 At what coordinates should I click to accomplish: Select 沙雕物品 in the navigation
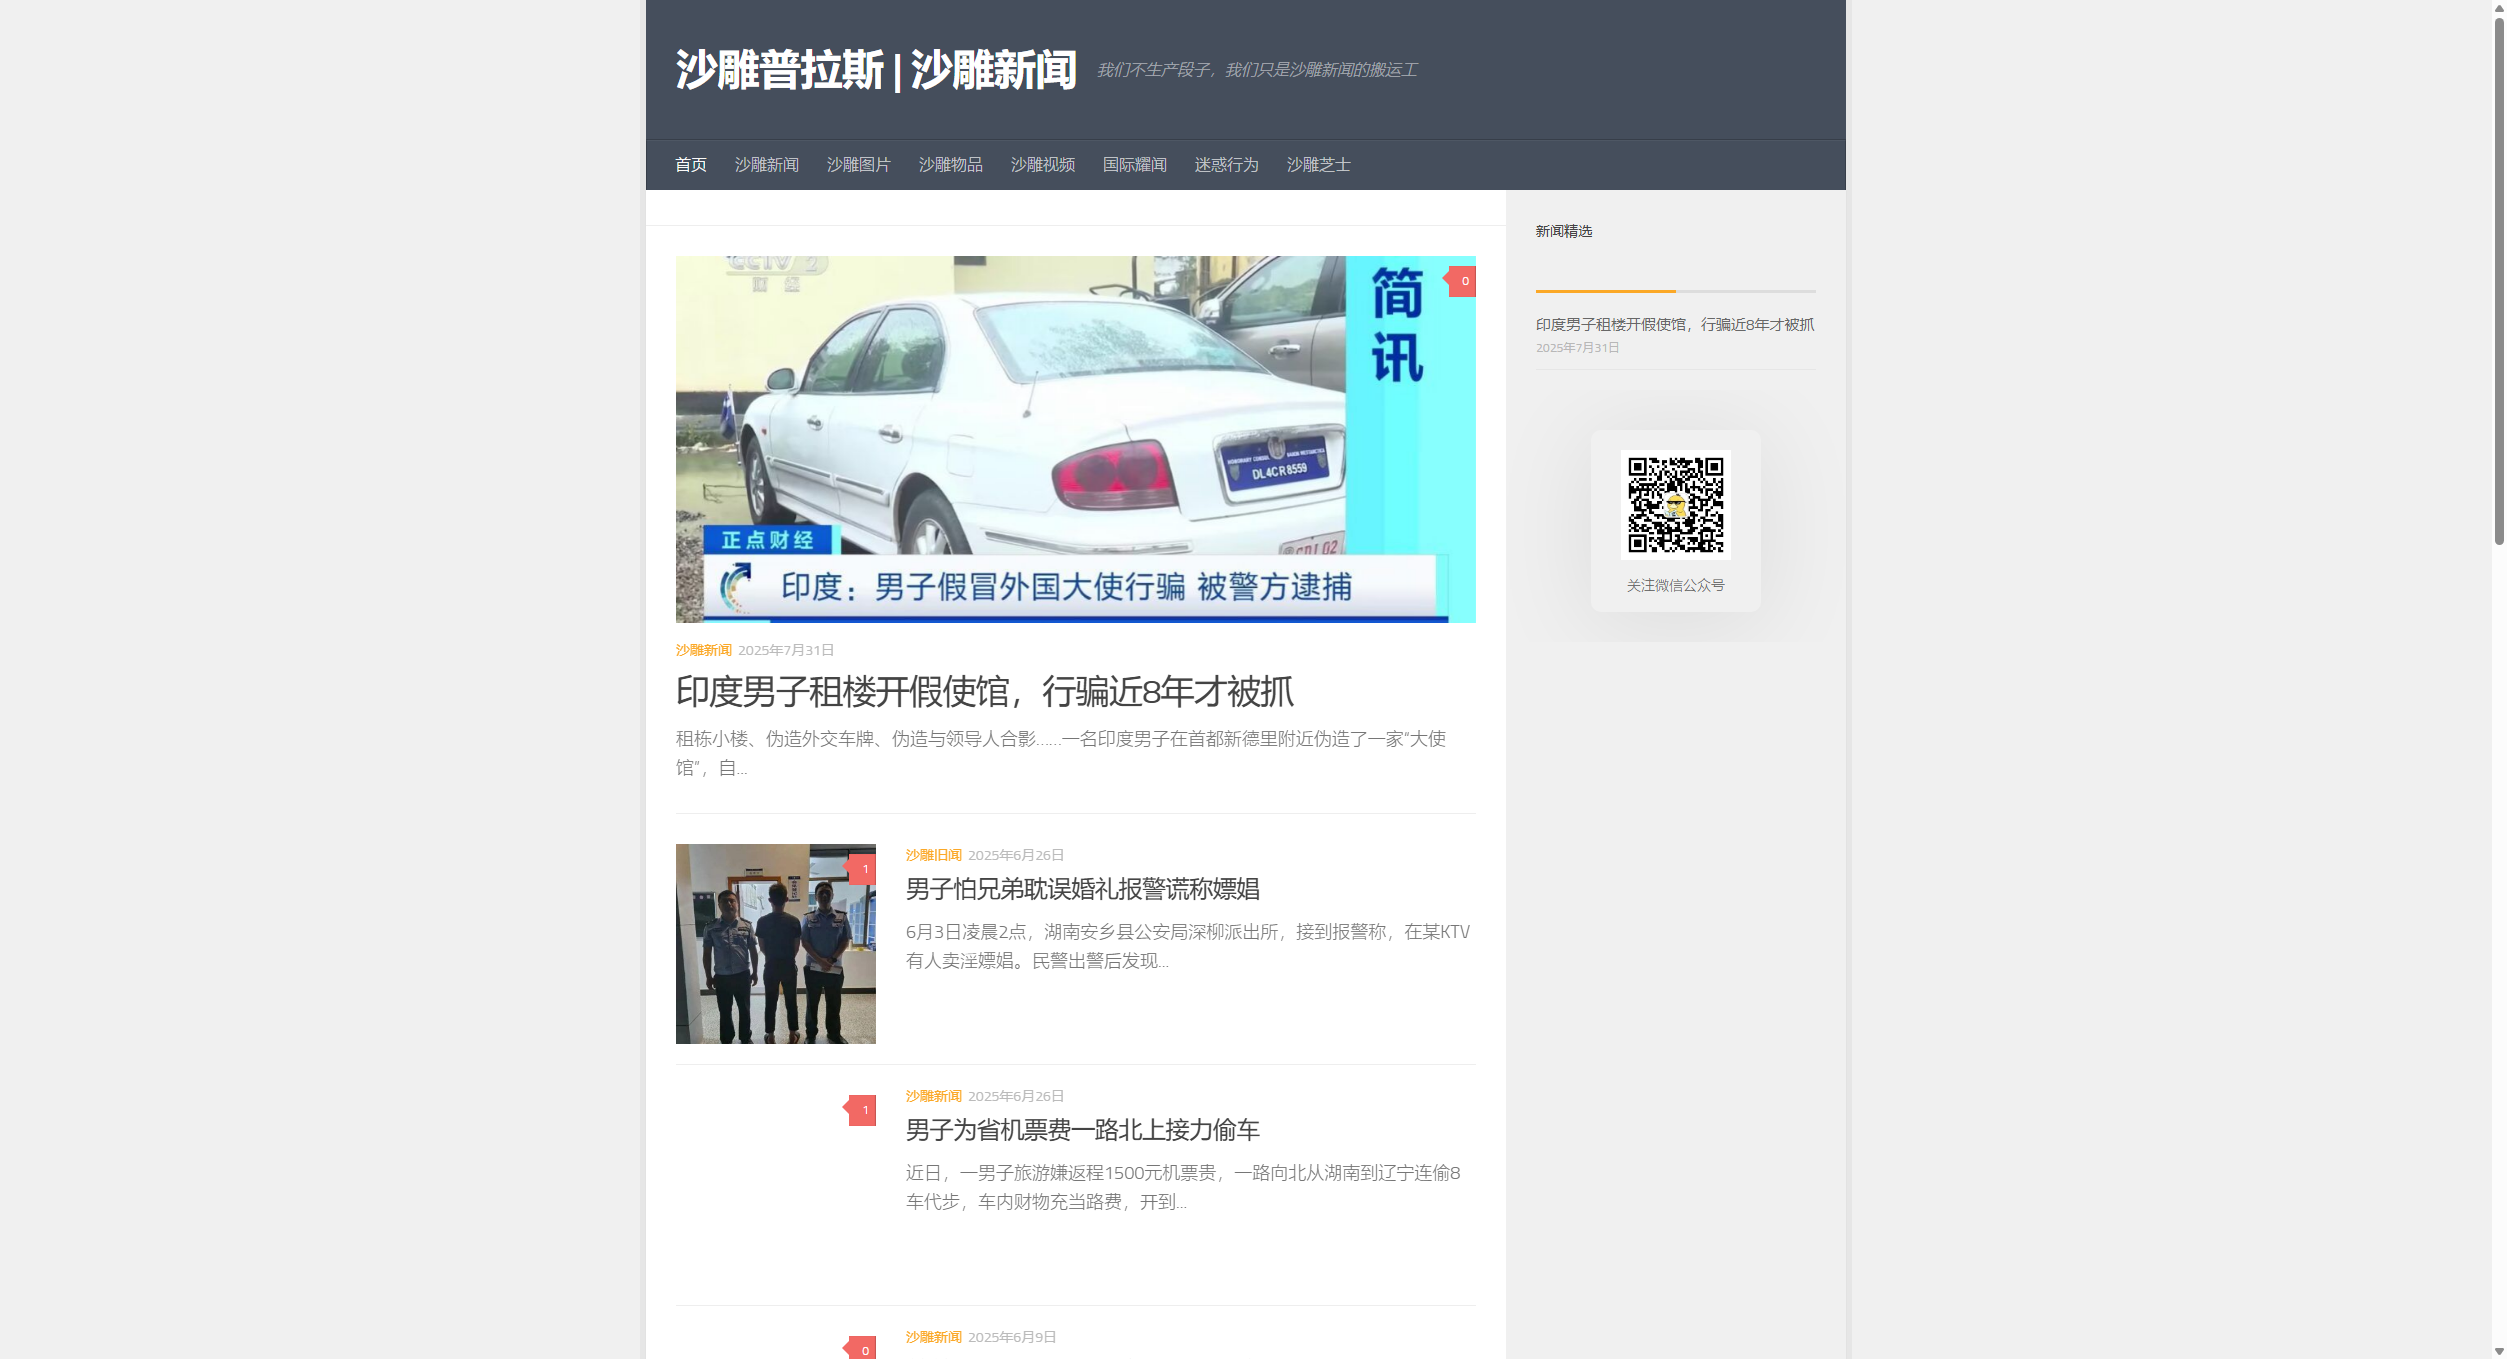click(950, 165)
